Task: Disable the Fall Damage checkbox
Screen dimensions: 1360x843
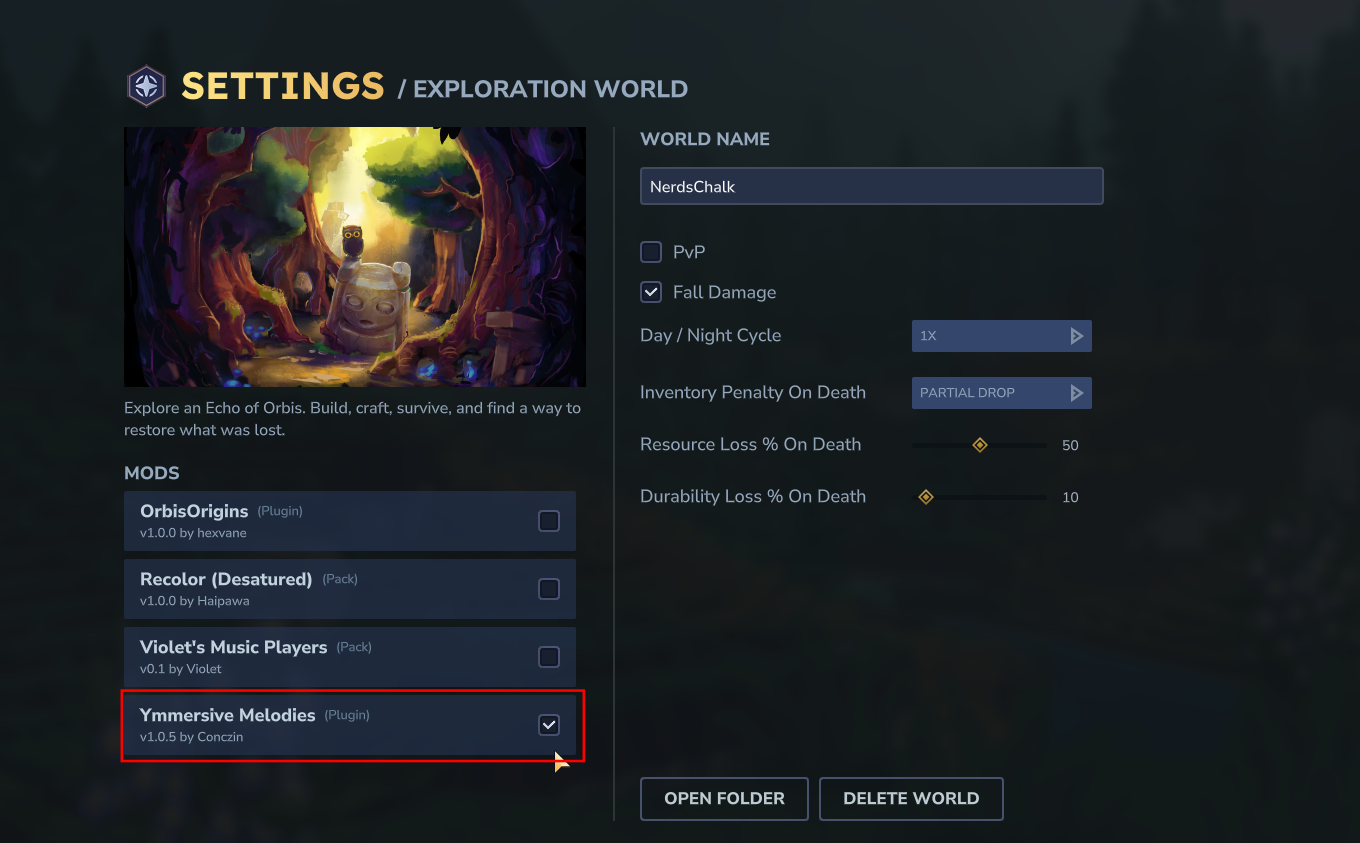Action: point(651,292)
